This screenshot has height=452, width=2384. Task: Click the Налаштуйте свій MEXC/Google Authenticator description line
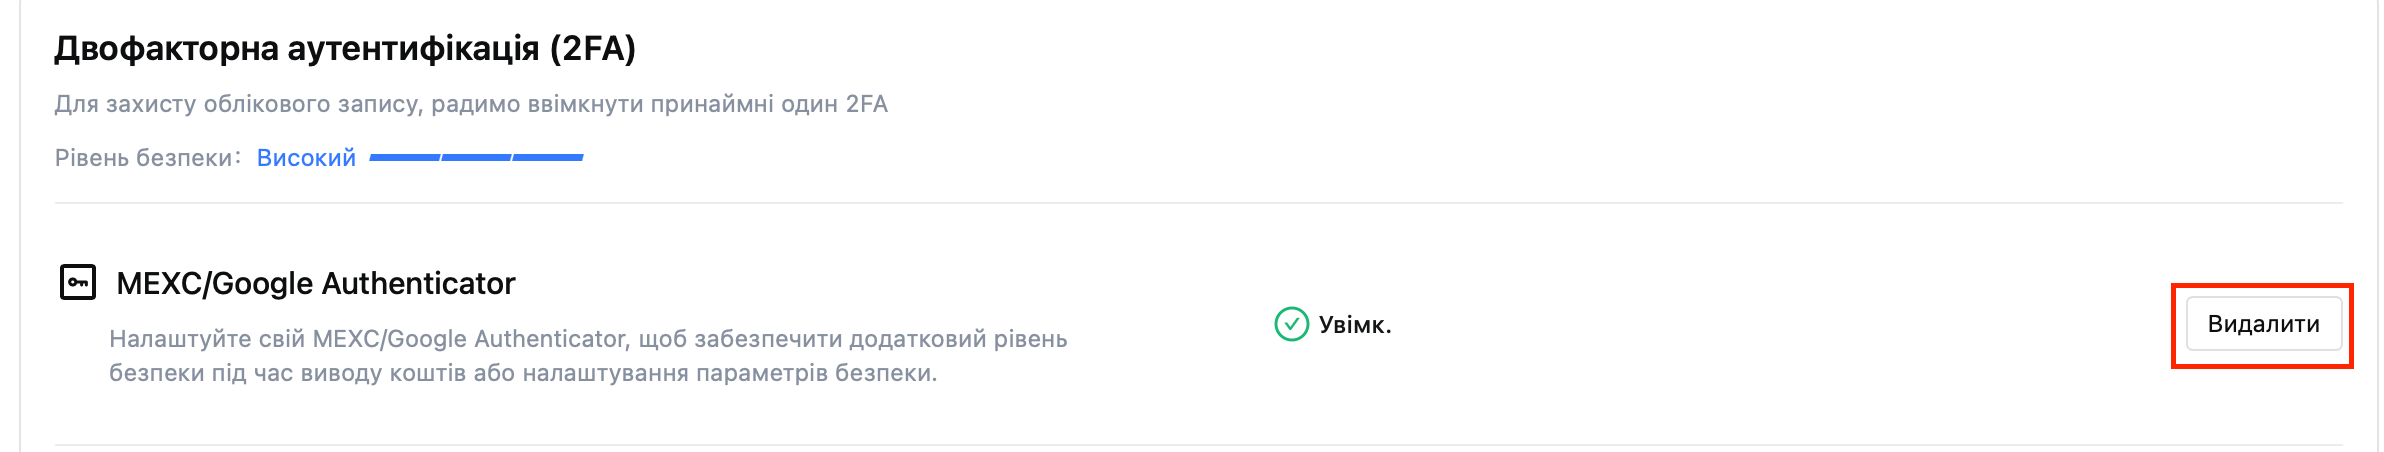(588, 339)
